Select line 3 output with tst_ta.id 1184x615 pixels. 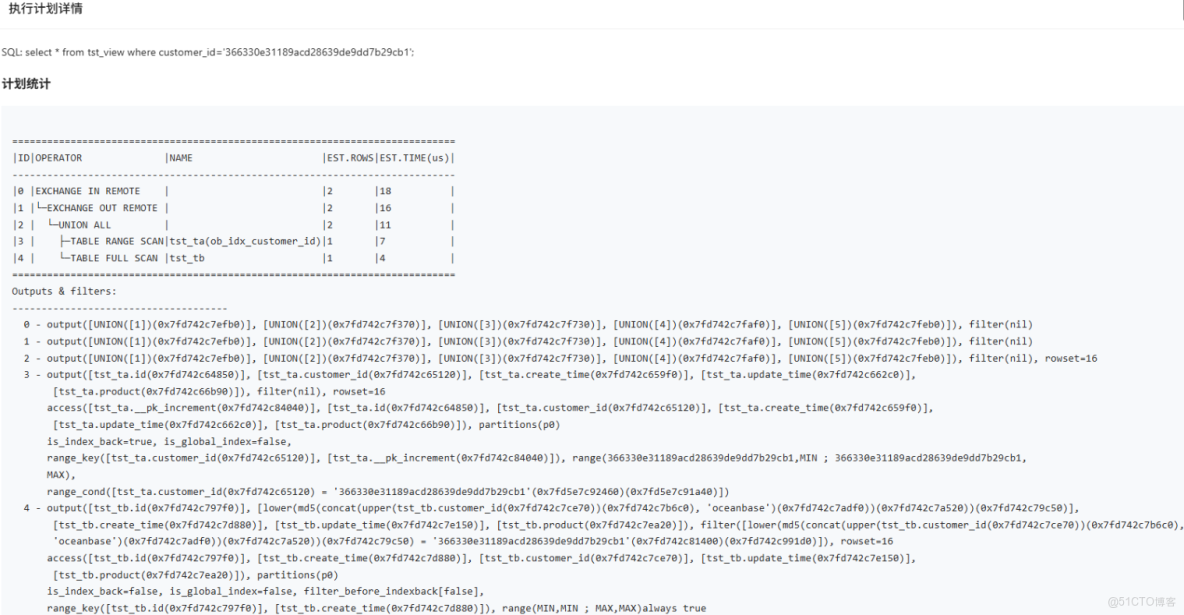[470, 375]
